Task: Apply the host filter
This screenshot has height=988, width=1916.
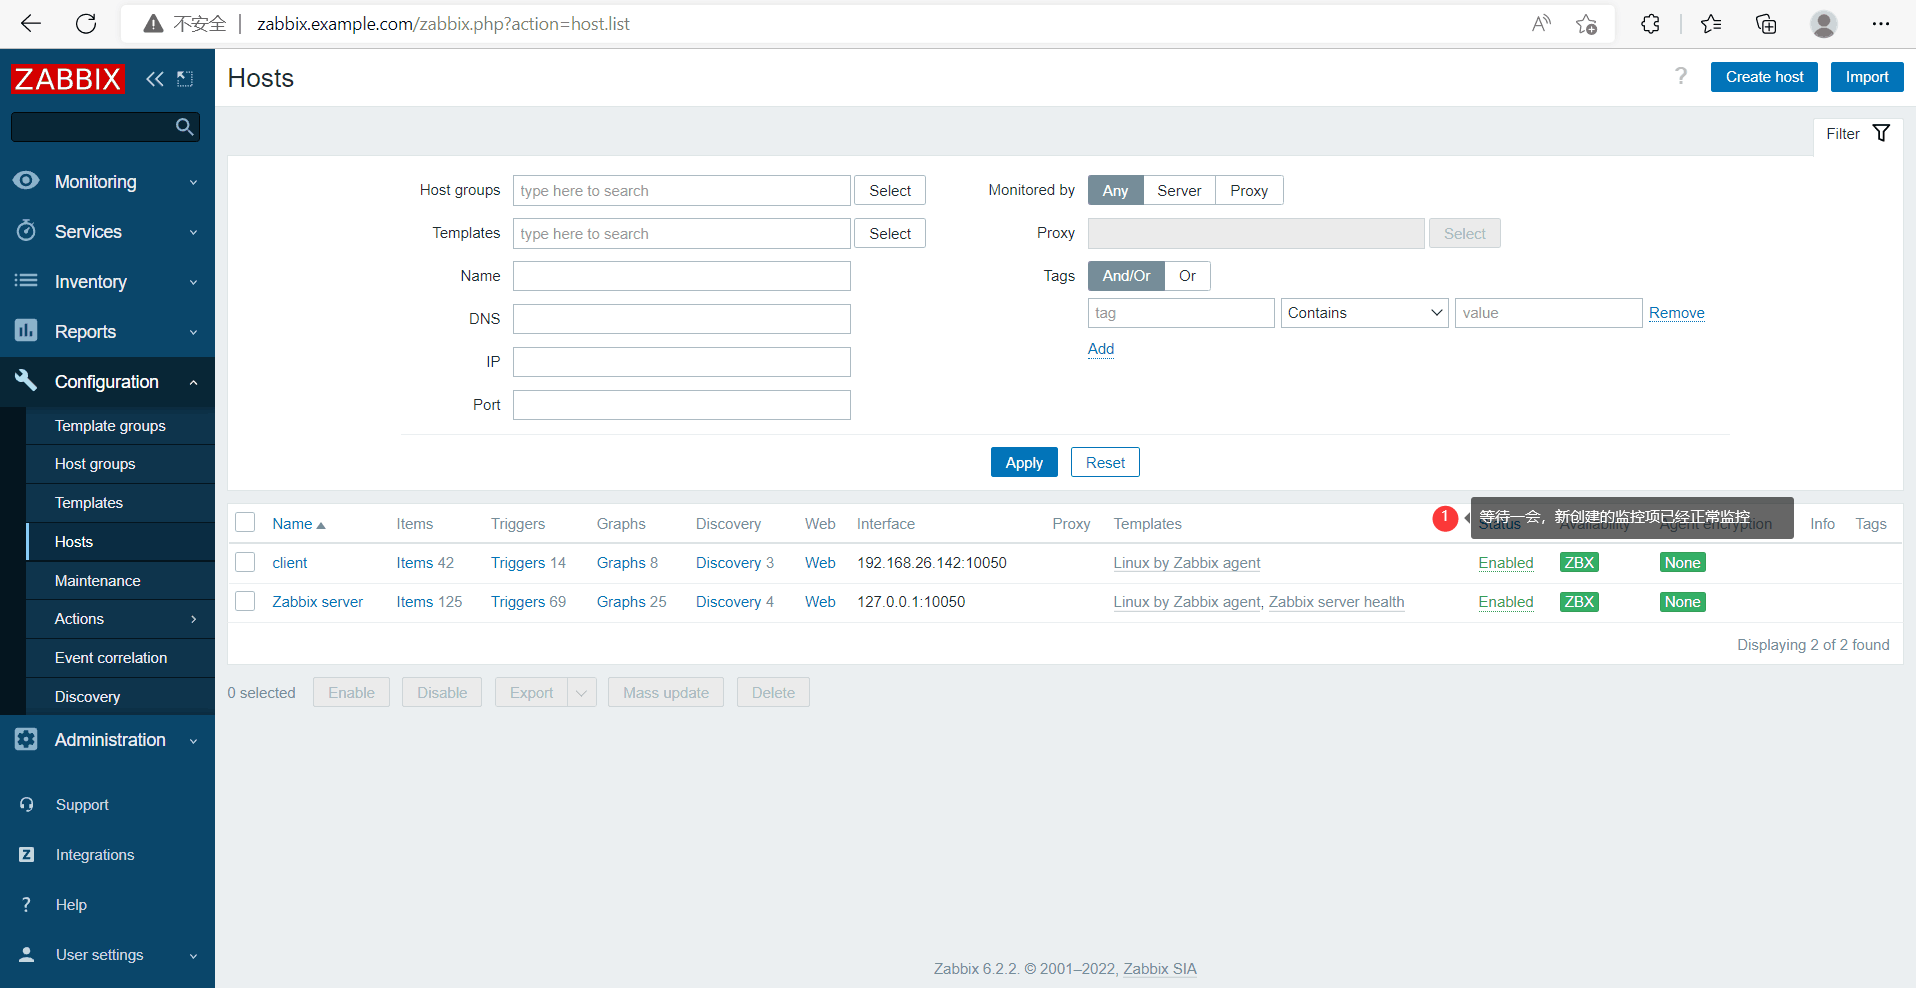Action: coord(1024,462)
